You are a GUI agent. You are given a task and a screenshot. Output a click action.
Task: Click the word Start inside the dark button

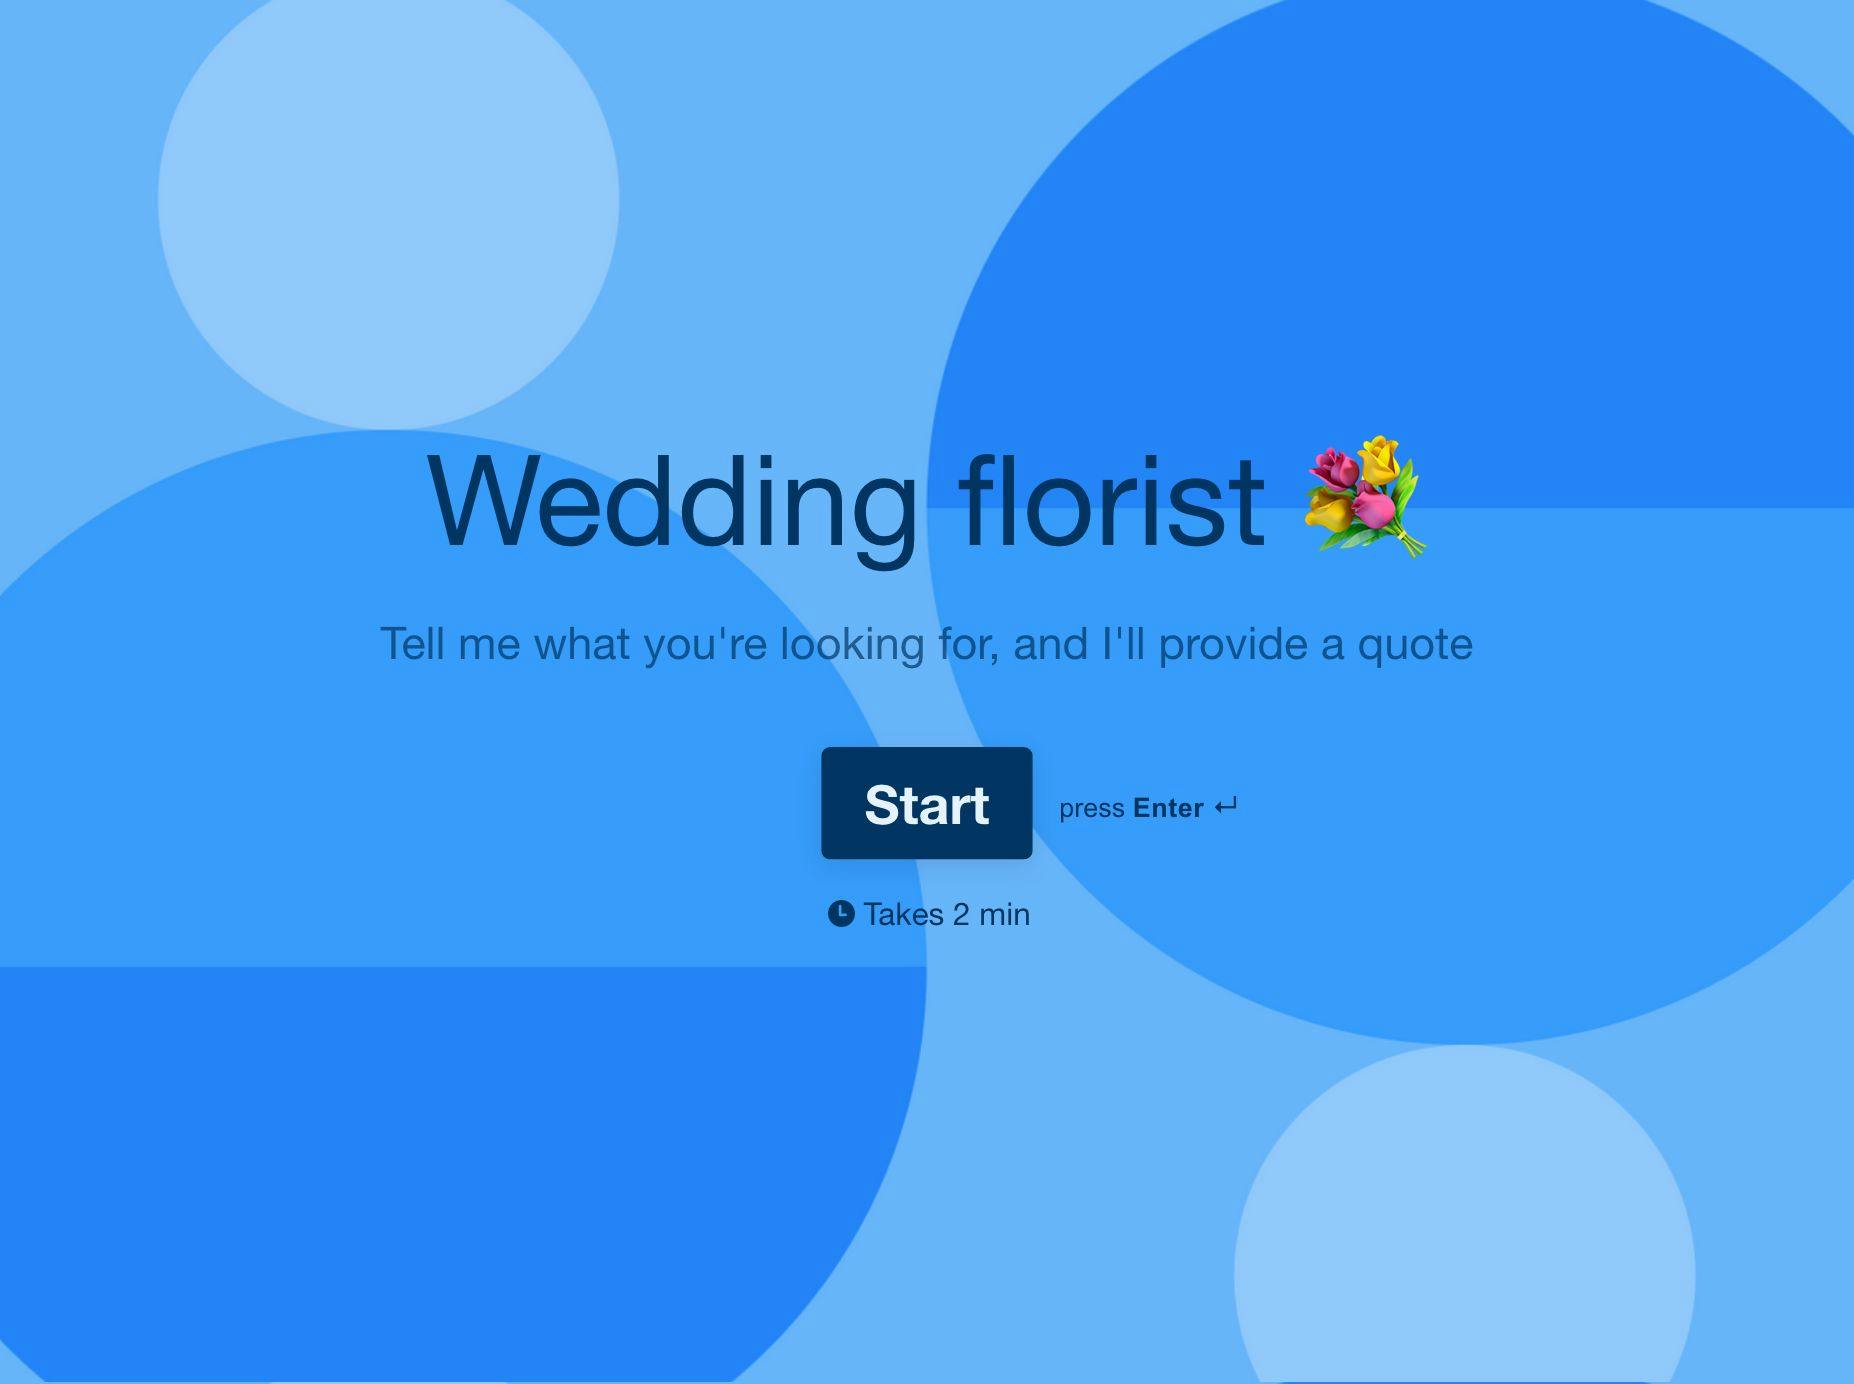coord(926,805)
